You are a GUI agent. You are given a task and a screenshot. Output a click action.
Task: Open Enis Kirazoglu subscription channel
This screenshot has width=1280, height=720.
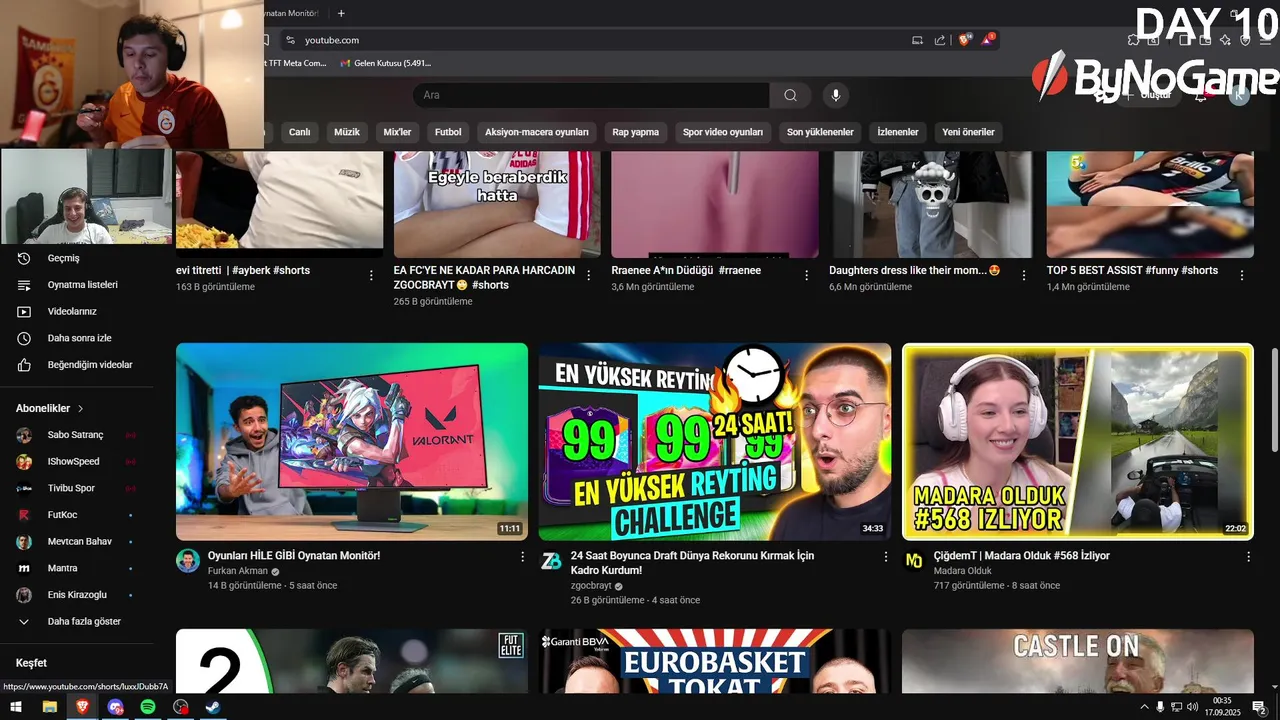77,595
